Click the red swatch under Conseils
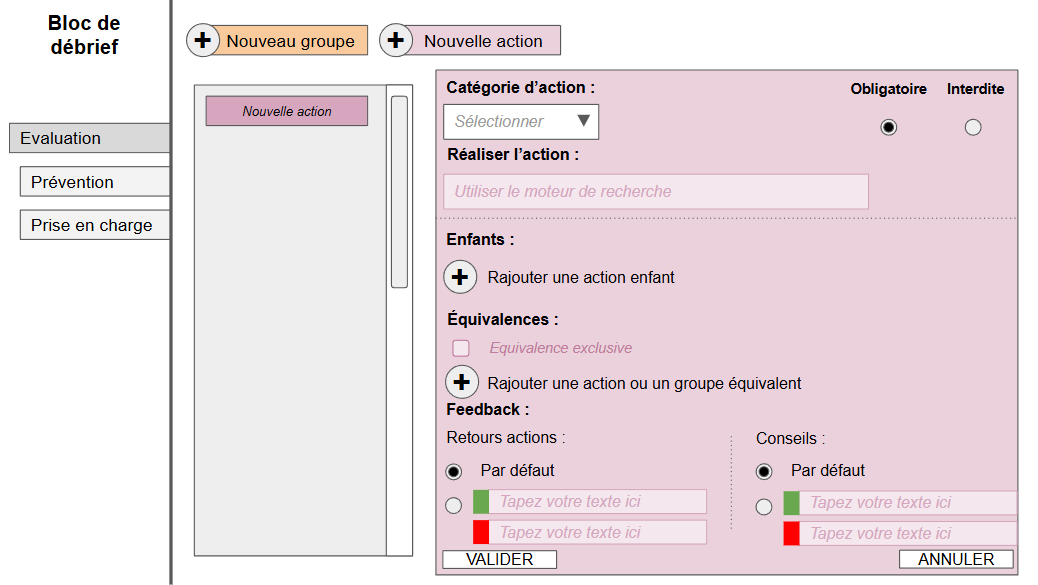The width and height of the screenshot is (1038, 585). point(791,533)
